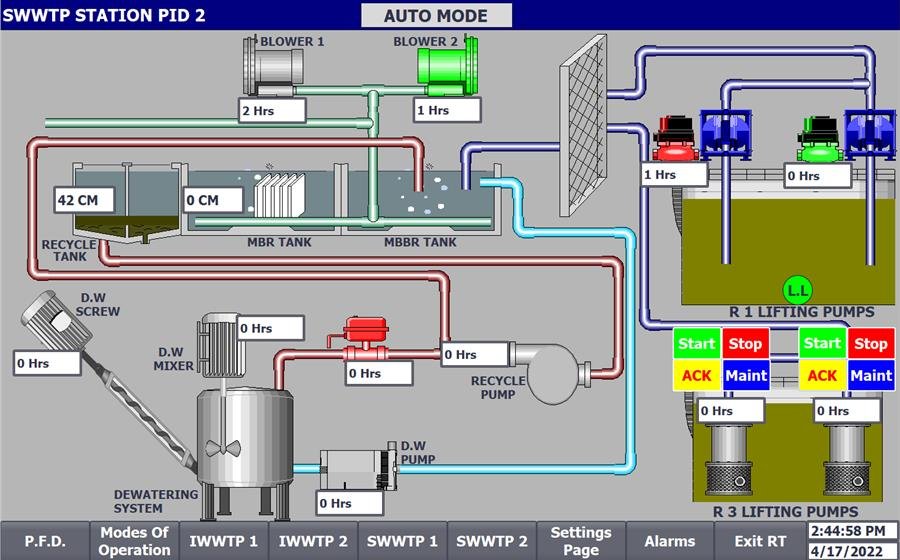The width and height of the screenshot is (900, 560).
Task: Switch to SWWTP 1 screen
Action: point(402,541)
